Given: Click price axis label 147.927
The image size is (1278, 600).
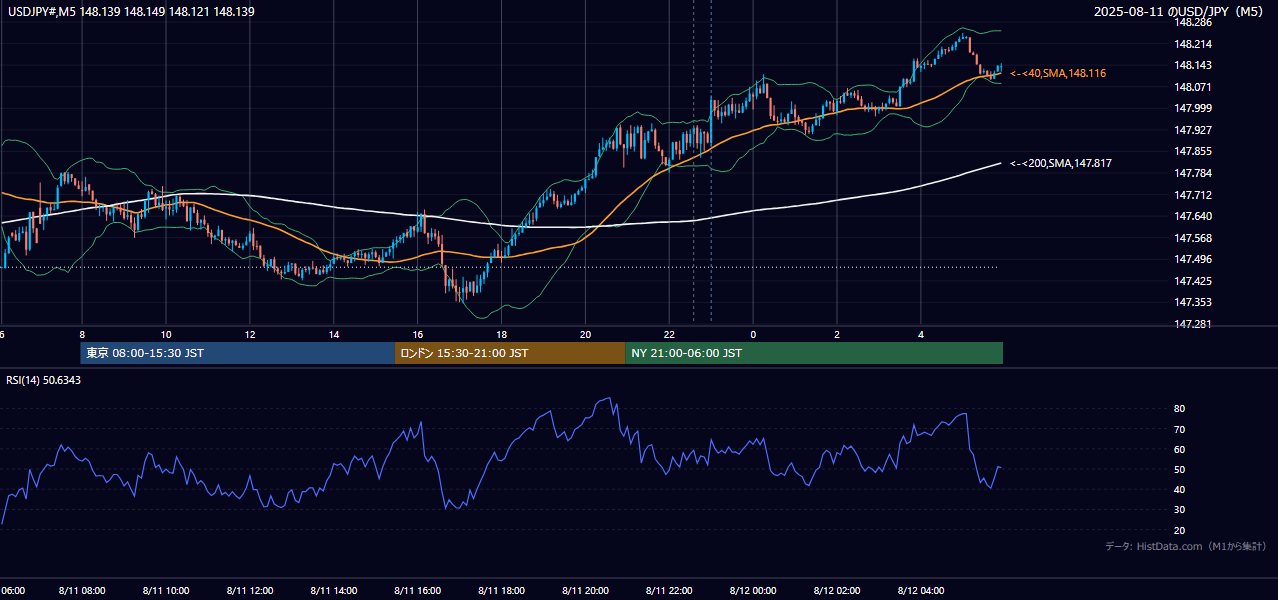Looking at the screenshot, I should tap(1192, 130).
